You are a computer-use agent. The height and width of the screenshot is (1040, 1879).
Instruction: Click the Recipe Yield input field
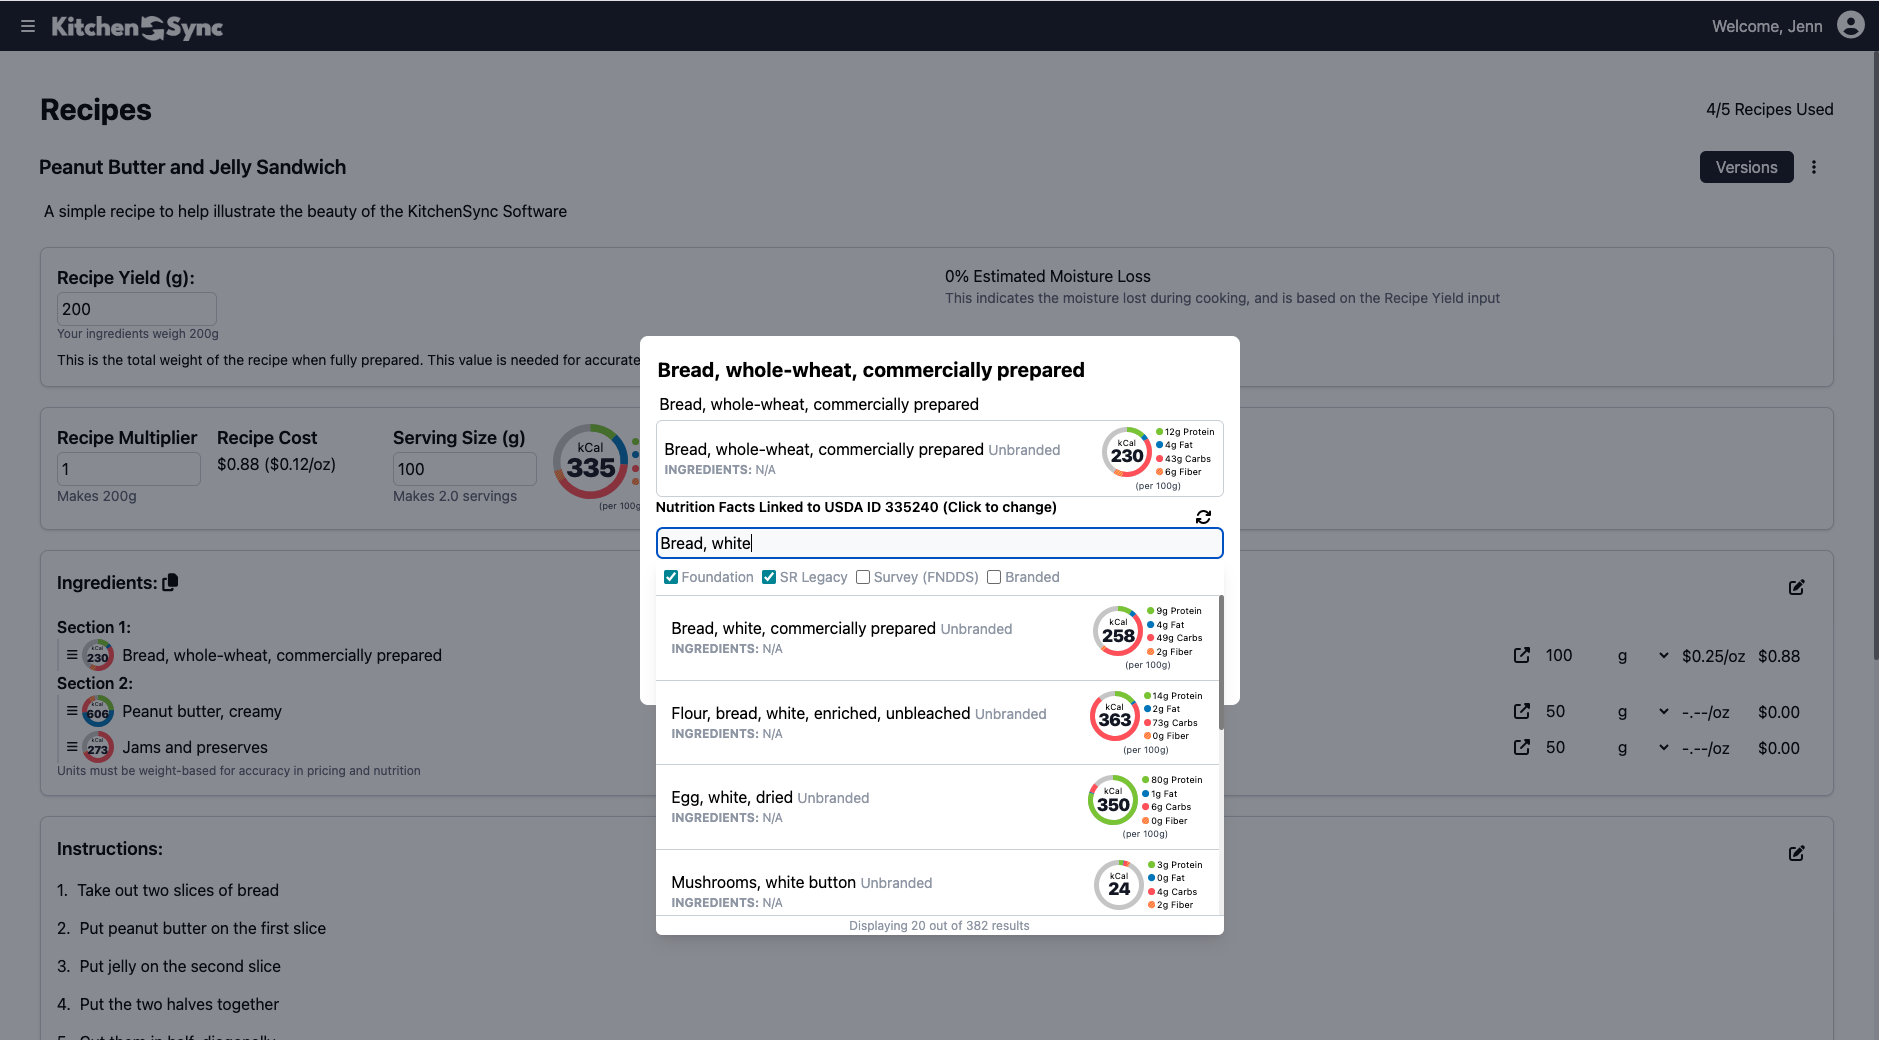point(136,309)
